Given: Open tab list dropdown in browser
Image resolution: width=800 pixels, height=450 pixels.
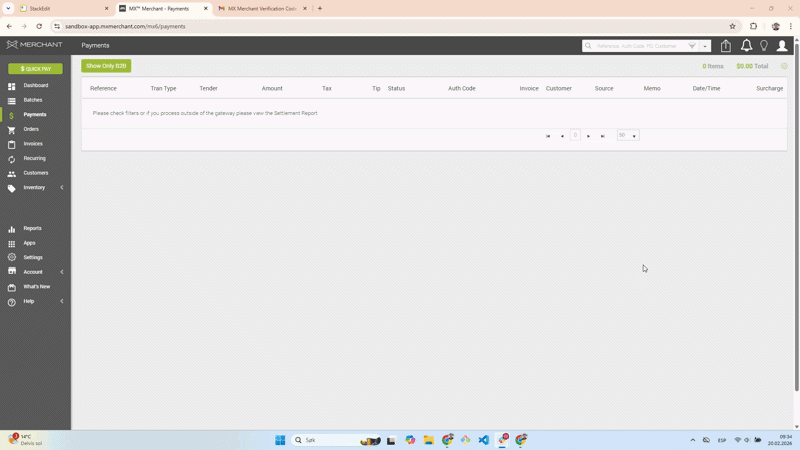Looking at the screenshot, I should tap(8, 9).
